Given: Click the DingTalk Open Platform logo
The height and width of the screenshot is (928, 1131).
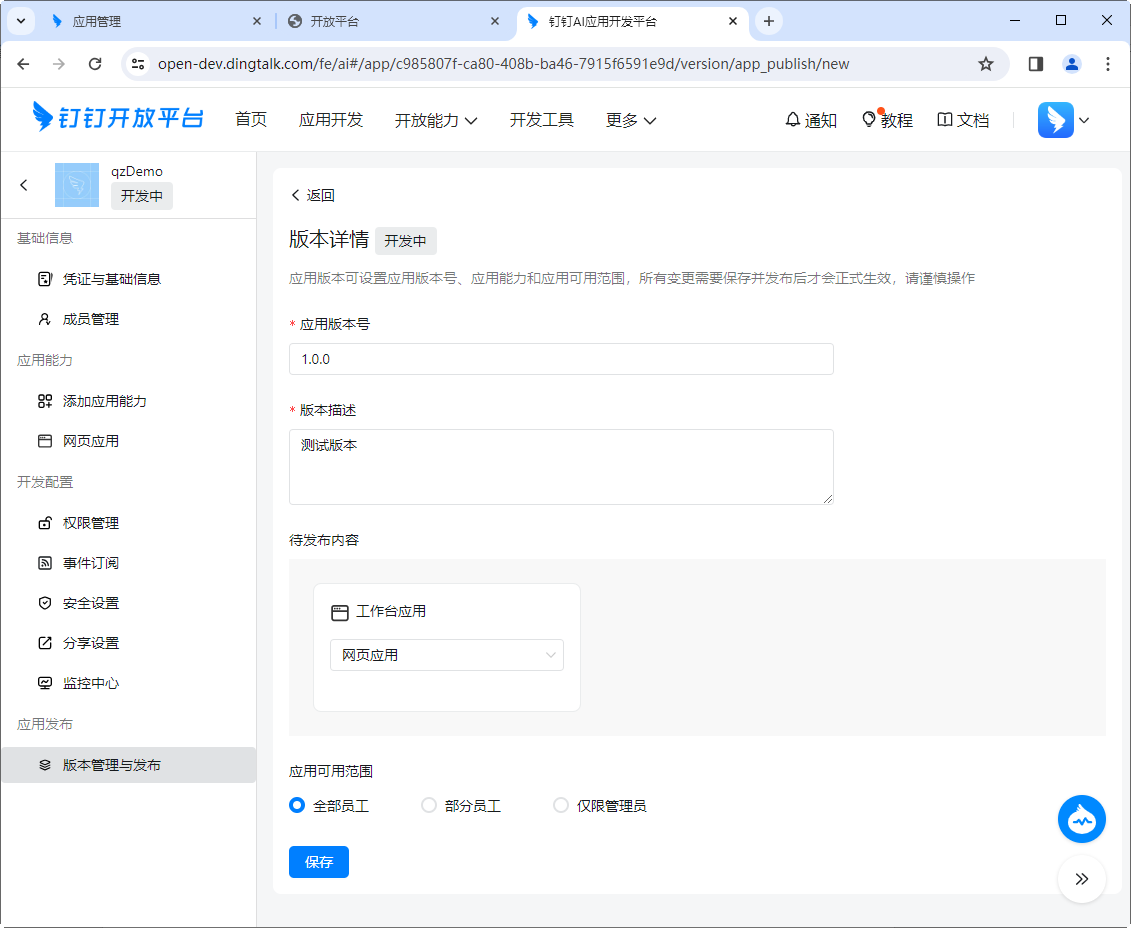Looking at the screenshot, I should pyautogui.click(x=117, y=118).
